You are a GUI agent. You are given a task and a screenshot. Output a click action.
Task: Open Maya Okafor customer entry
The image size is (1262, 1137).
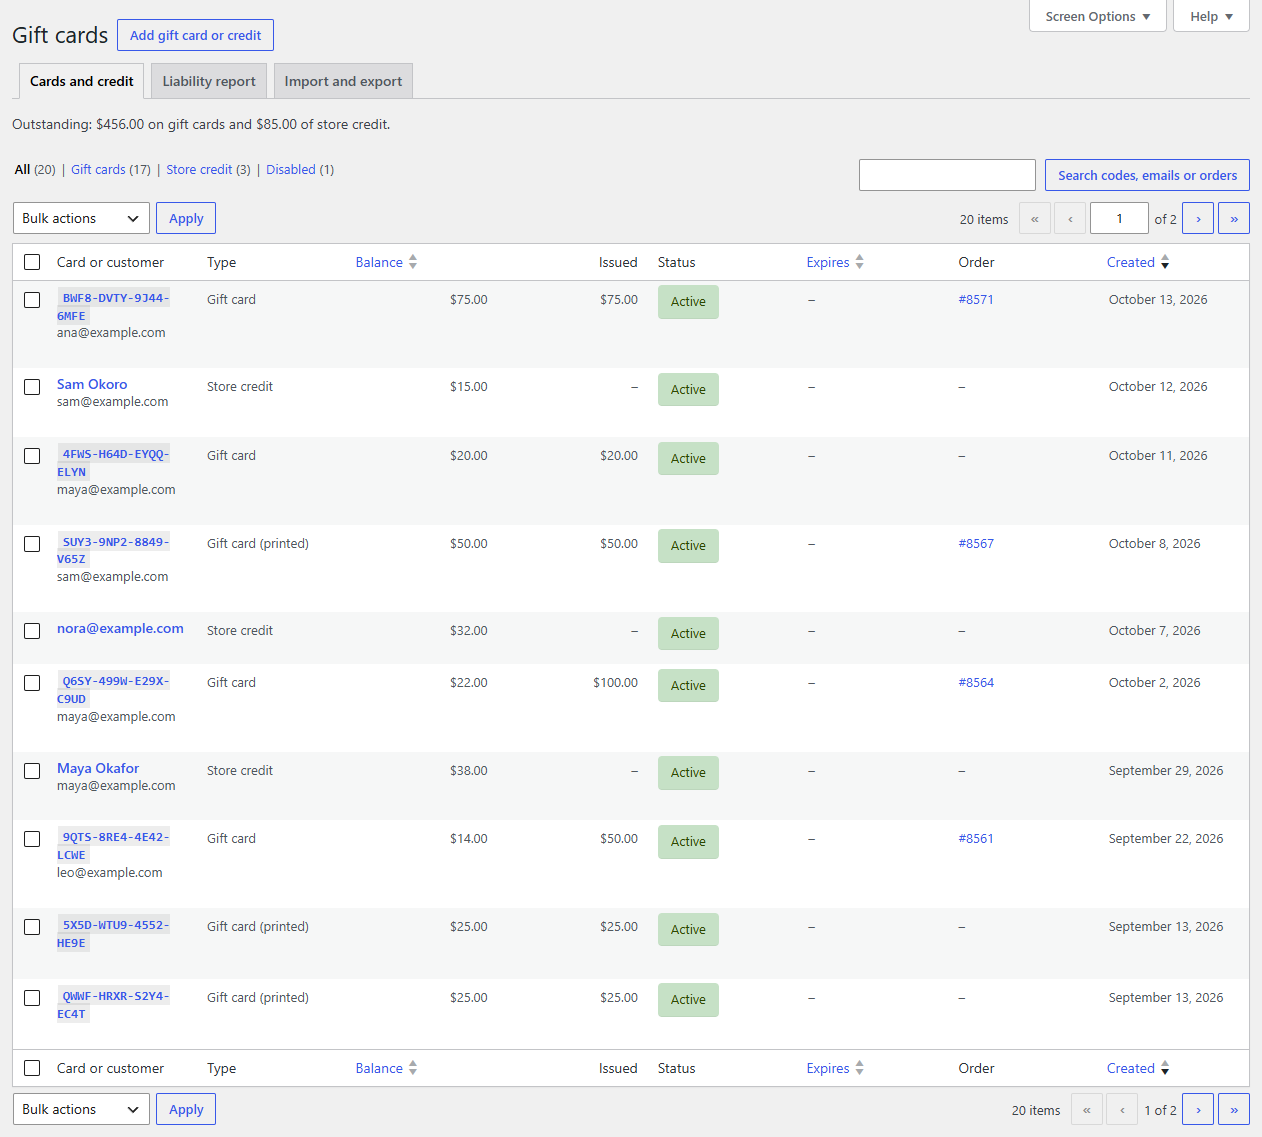coord(98,768)
